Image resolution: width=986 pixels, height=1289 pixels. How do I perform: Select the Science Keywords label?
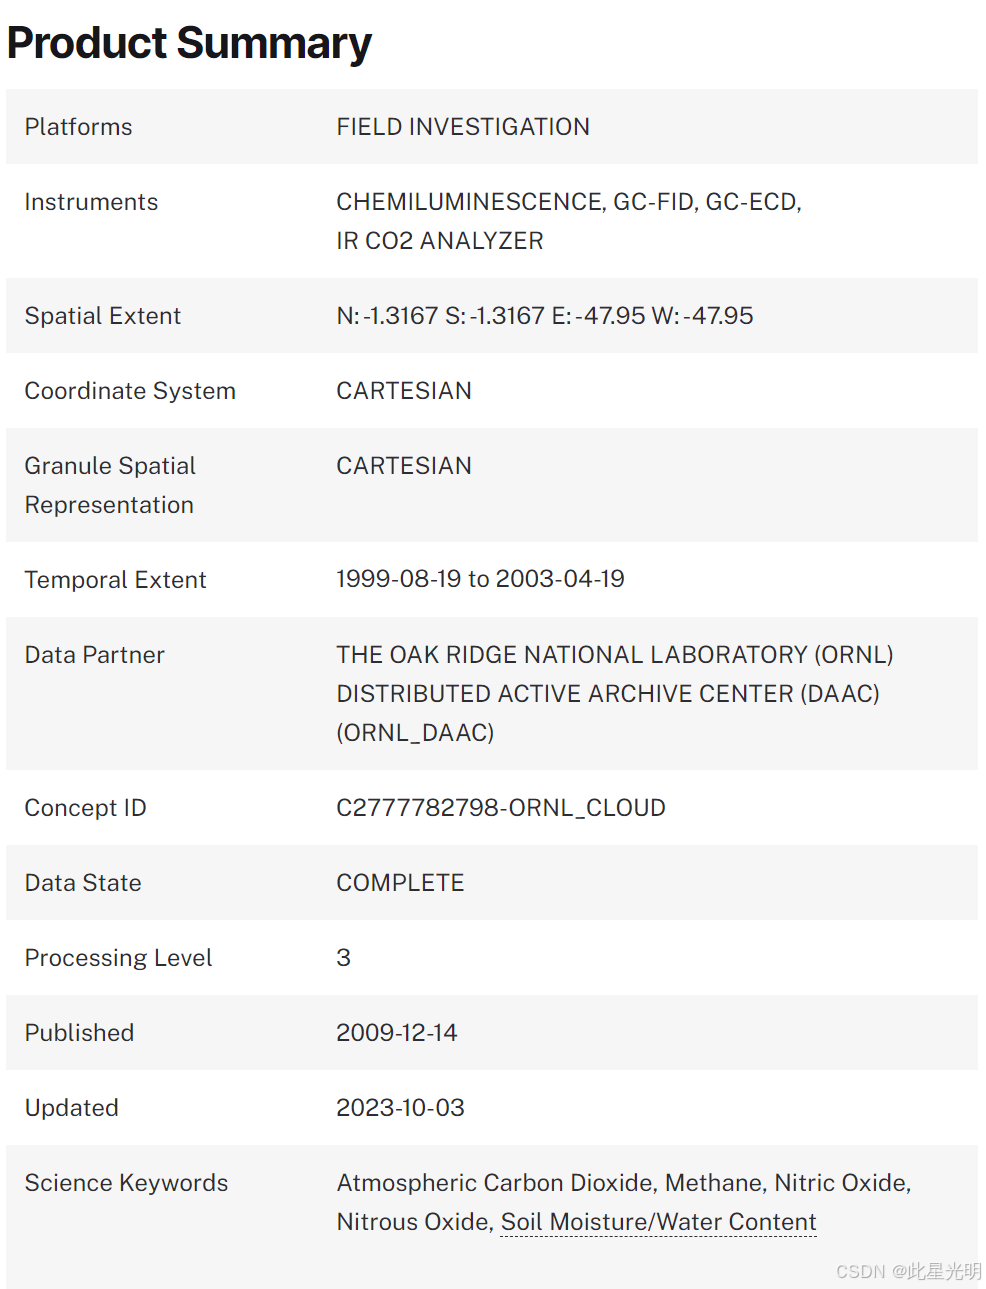coord(126,1183)
